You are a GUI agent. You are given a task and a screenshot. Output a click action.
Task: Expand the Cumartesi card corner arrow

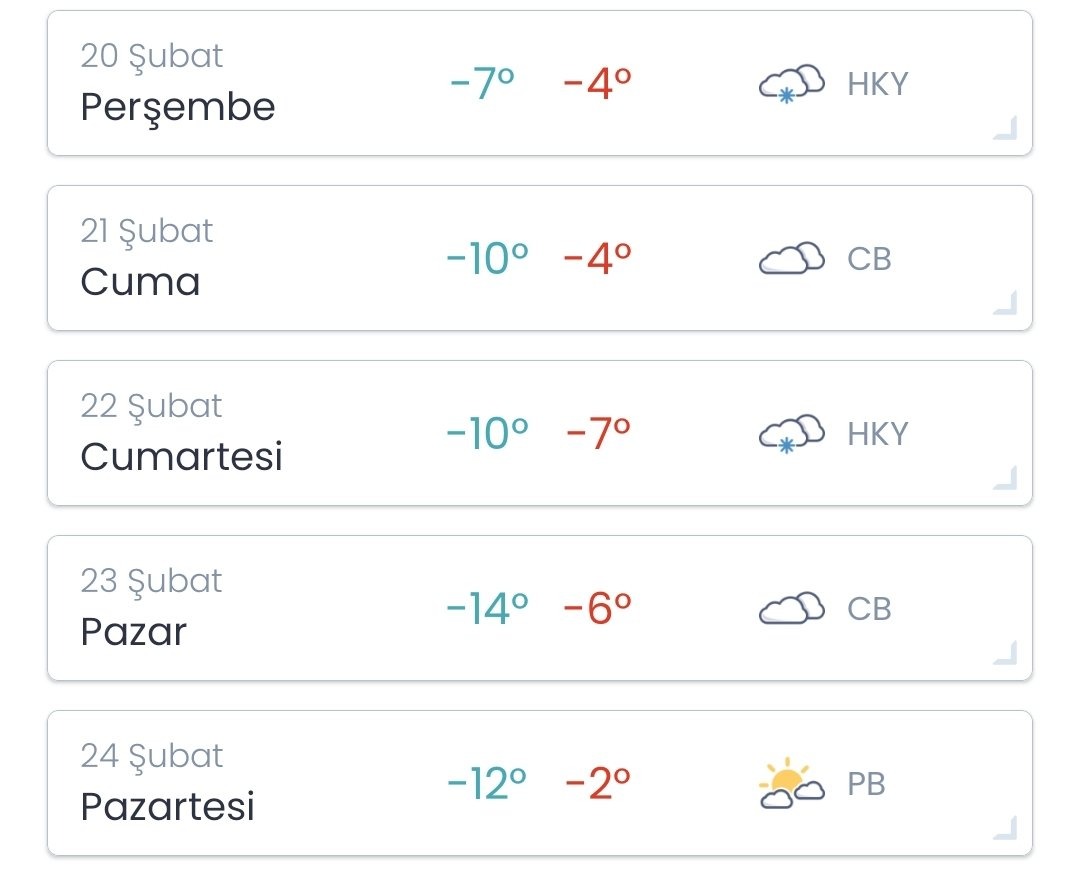(1005, 478)
